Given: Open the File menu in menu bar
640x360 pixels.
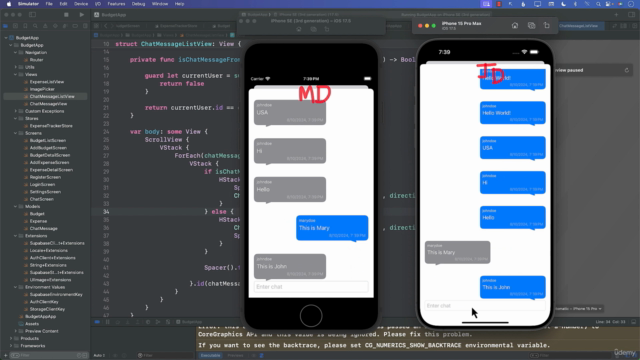Looking at the screenshot, I should [x=49, y=4].
